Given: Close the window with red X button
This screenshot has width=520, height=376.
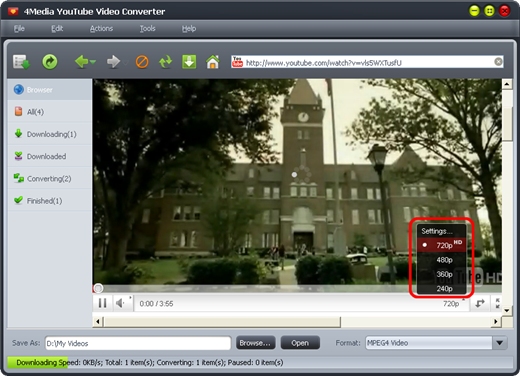Looking at the screenshot, I should tap(505, 11).
